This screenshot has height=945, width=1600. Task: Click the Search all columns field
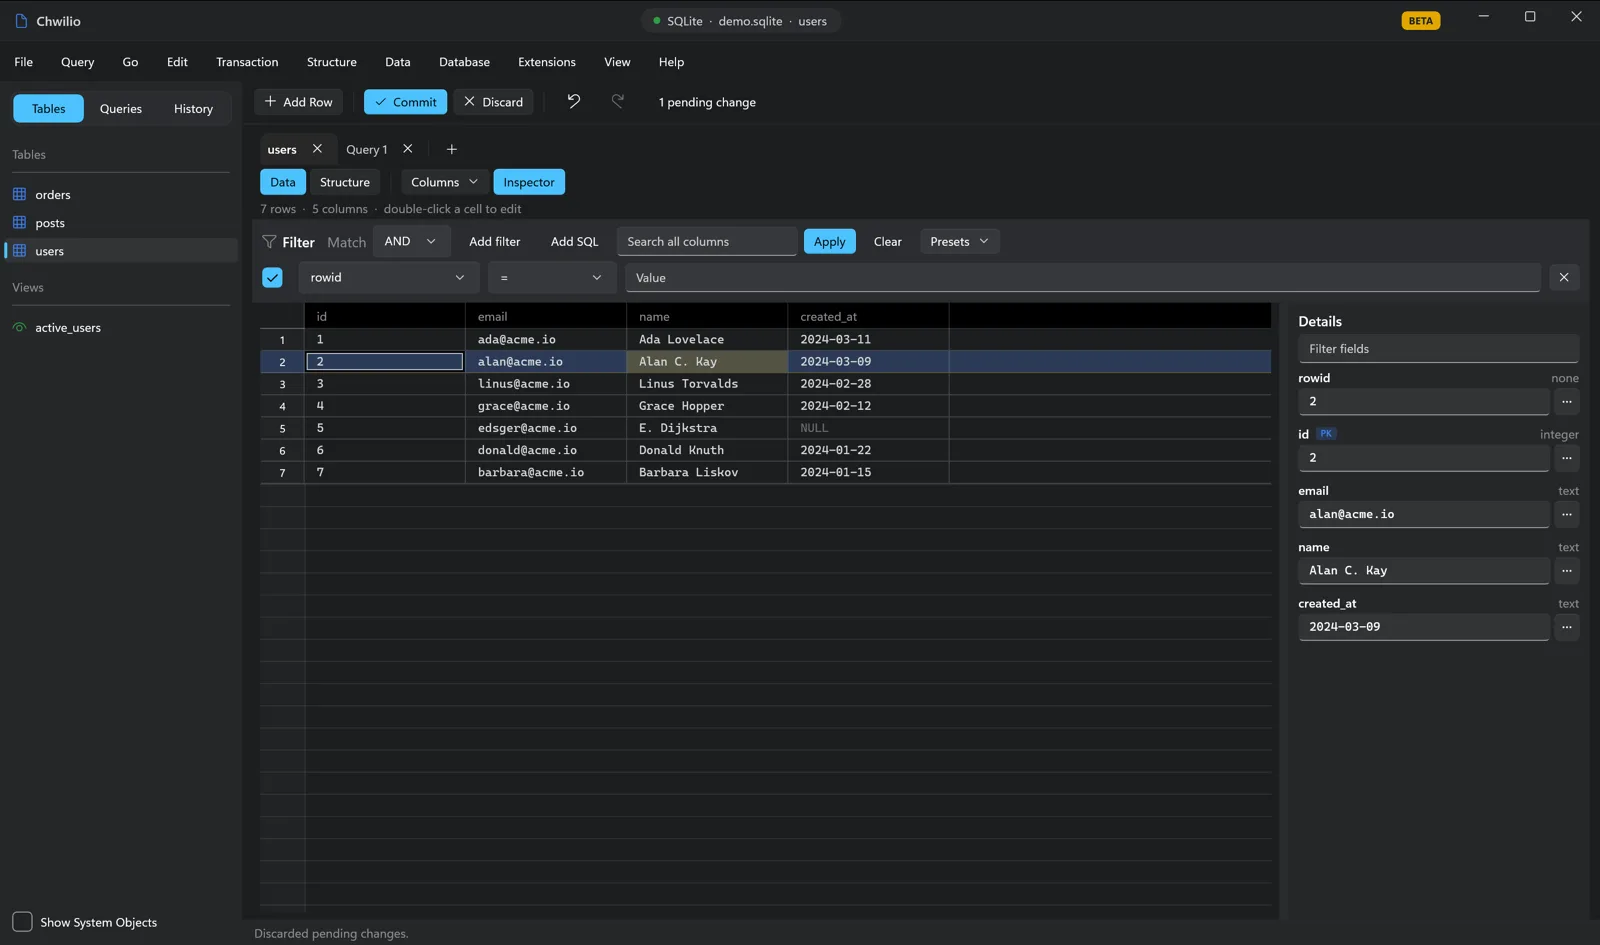[707, 241]
